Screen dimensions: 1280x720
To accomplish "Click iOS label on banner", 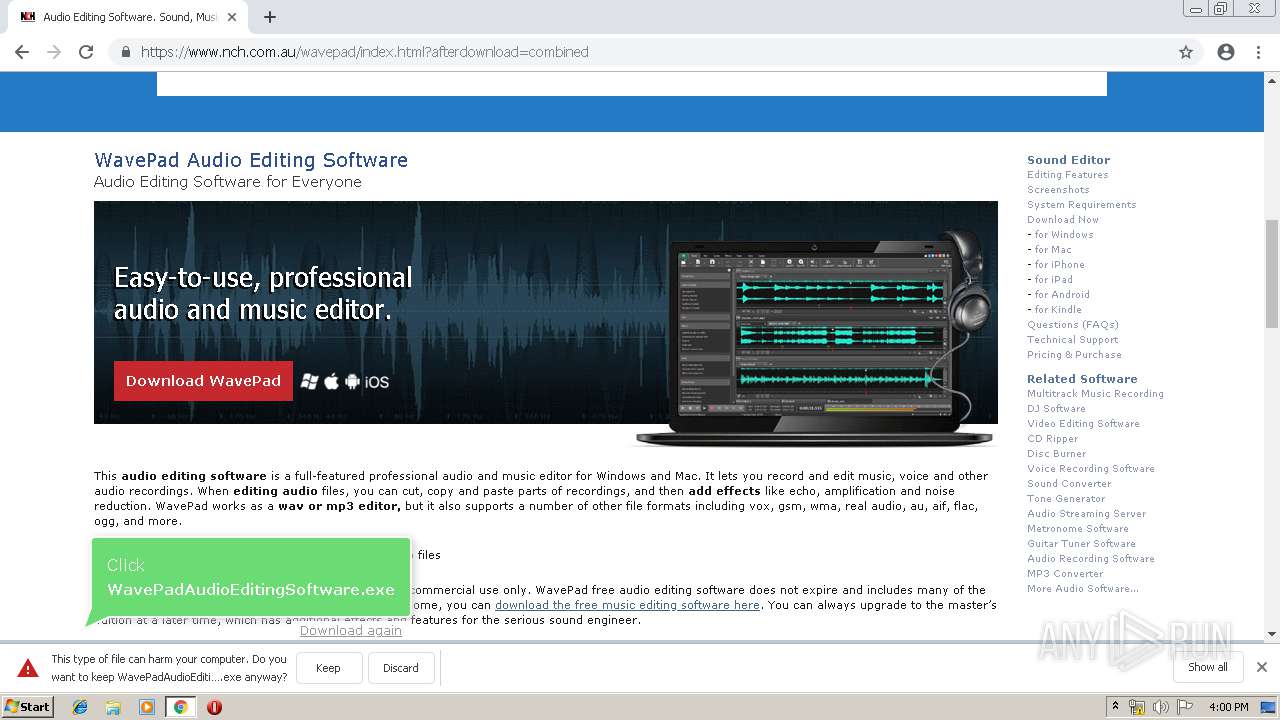I will pos(377,382).
